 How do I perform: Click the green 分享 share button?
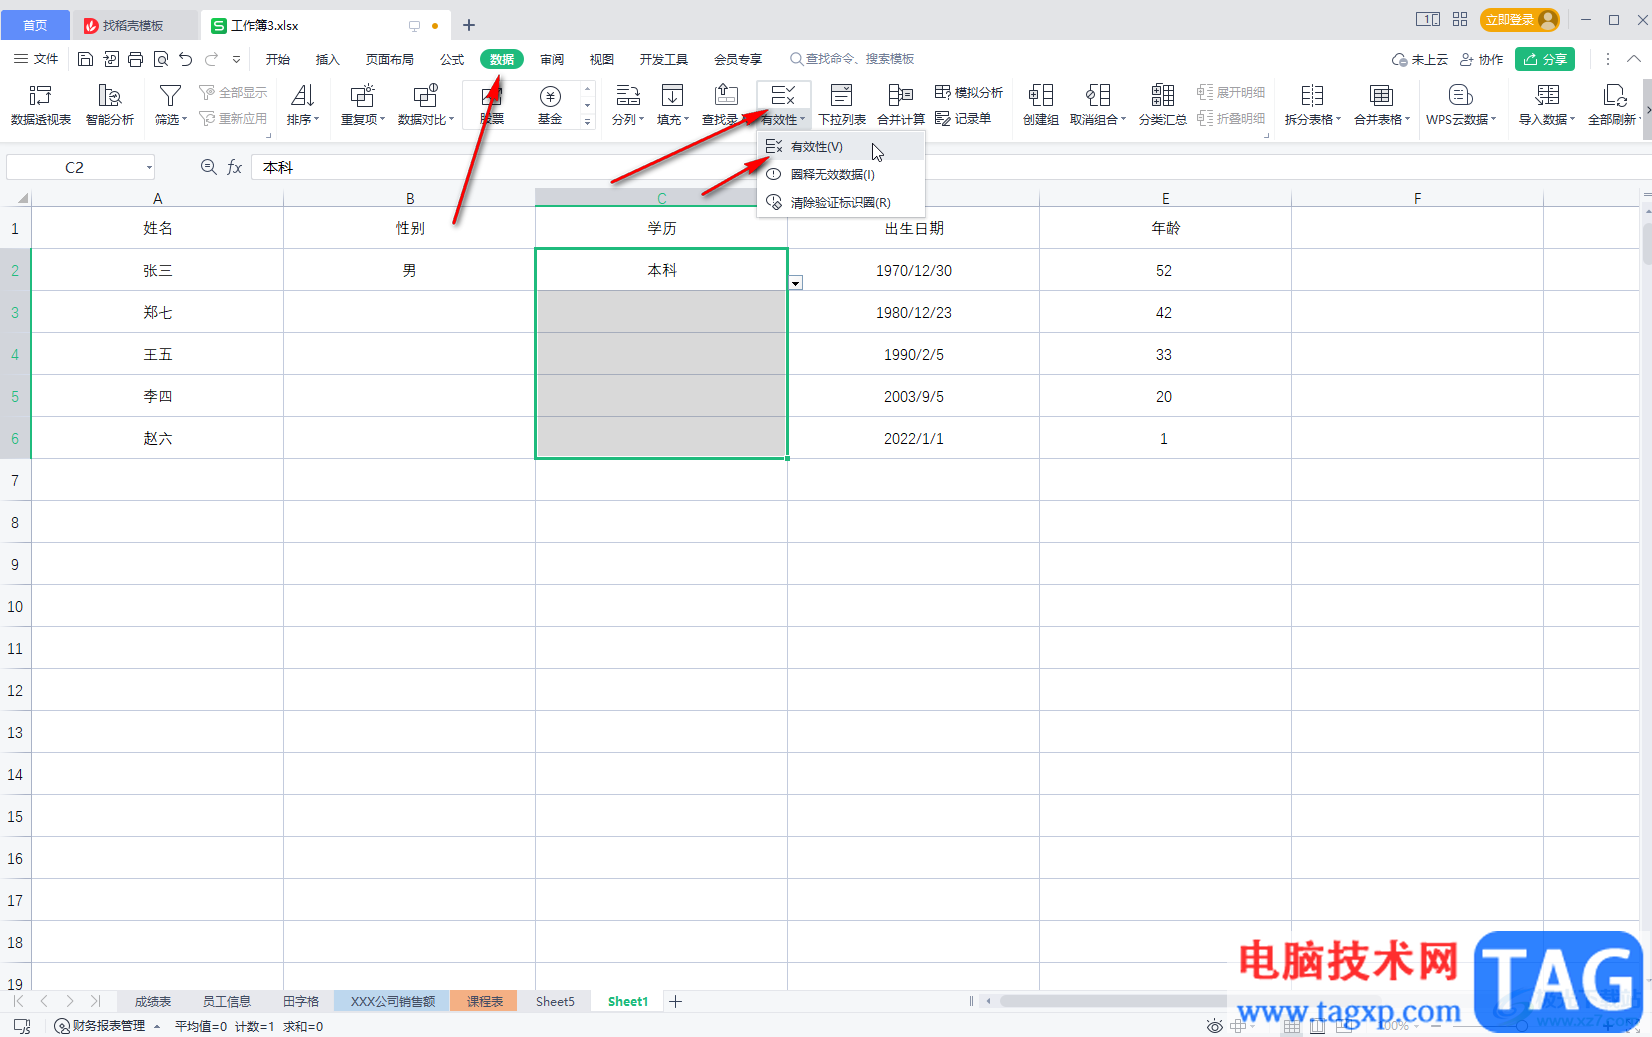1545,60
